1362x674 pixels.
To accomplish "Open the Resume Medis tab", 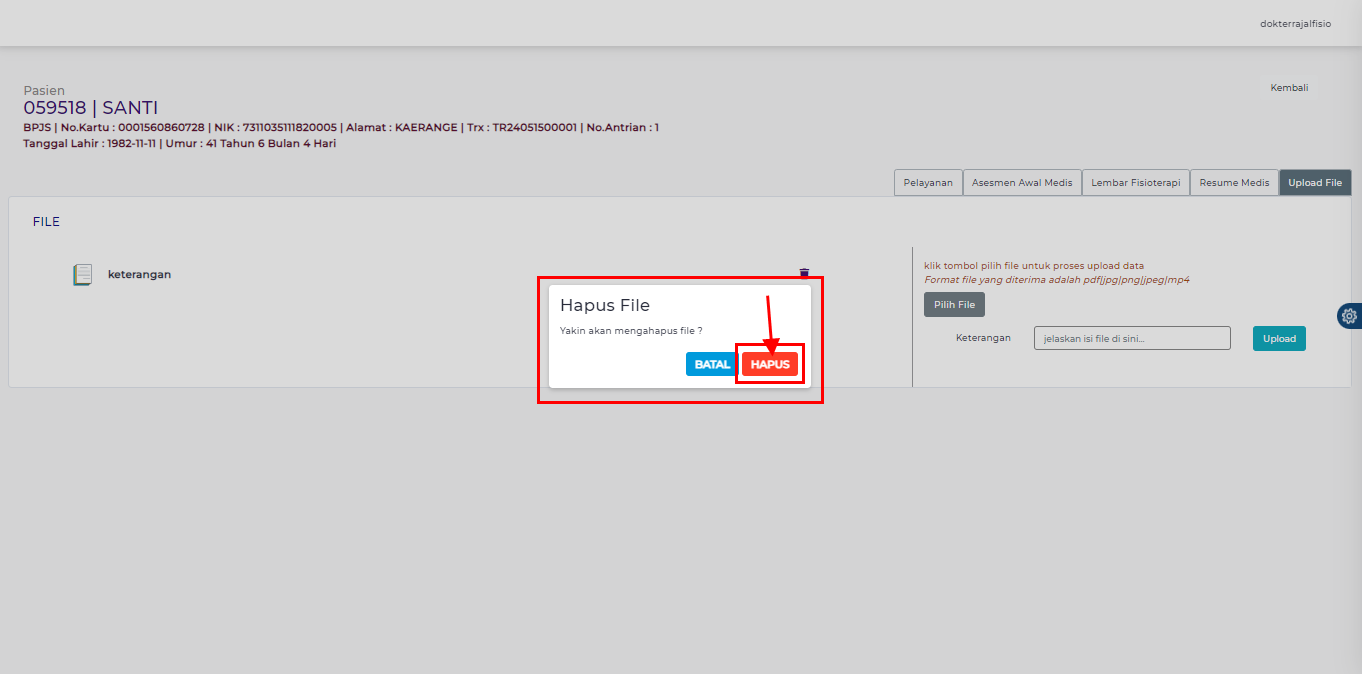I will click(x=1233, y=183).
